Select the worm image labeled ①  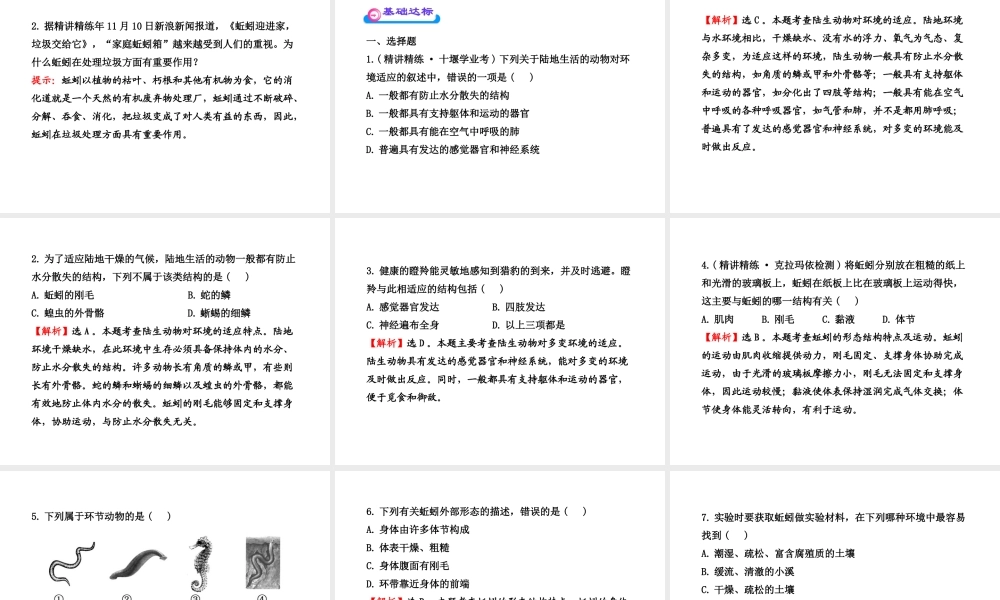(72, 564)
